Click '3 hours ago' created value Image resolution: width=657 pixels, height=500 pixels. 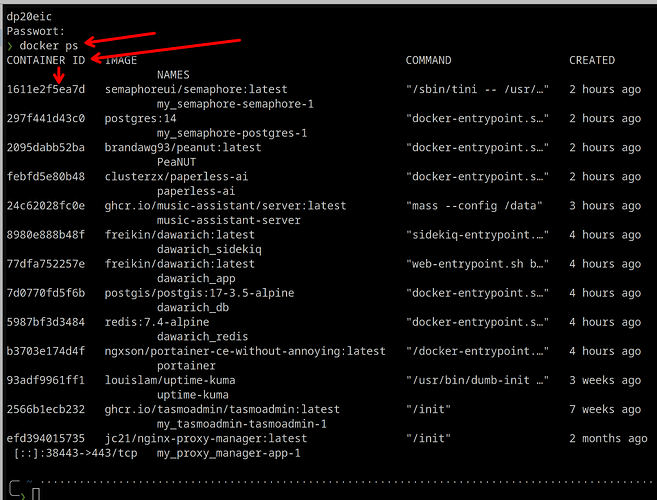[x=605, y=206]
